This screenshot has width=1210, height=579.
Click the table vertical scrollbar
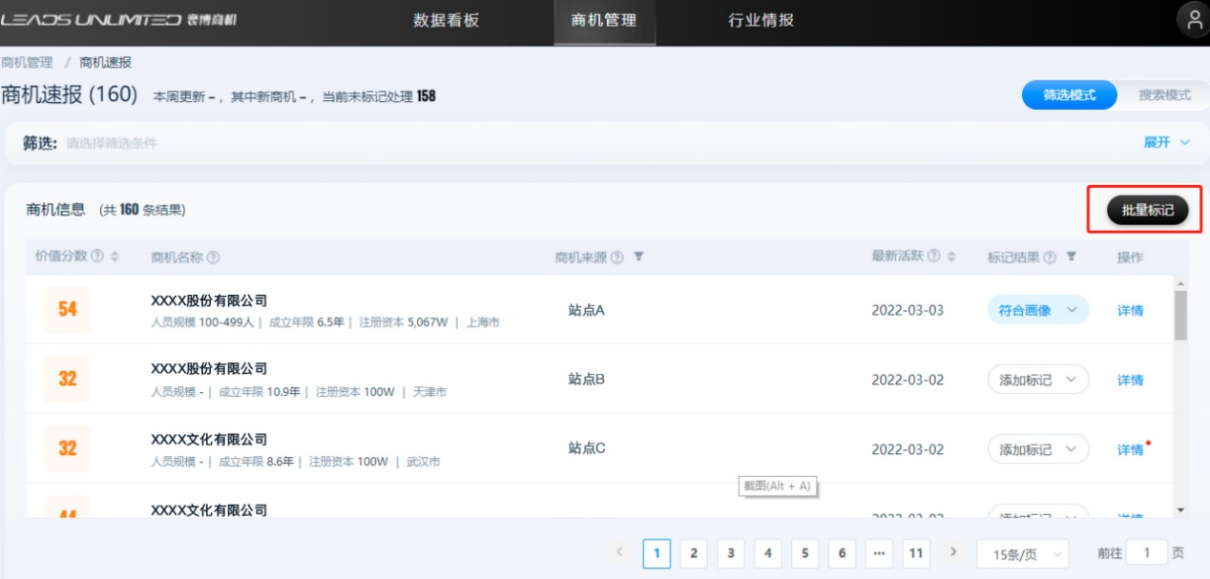click(x=1180, y=315)
